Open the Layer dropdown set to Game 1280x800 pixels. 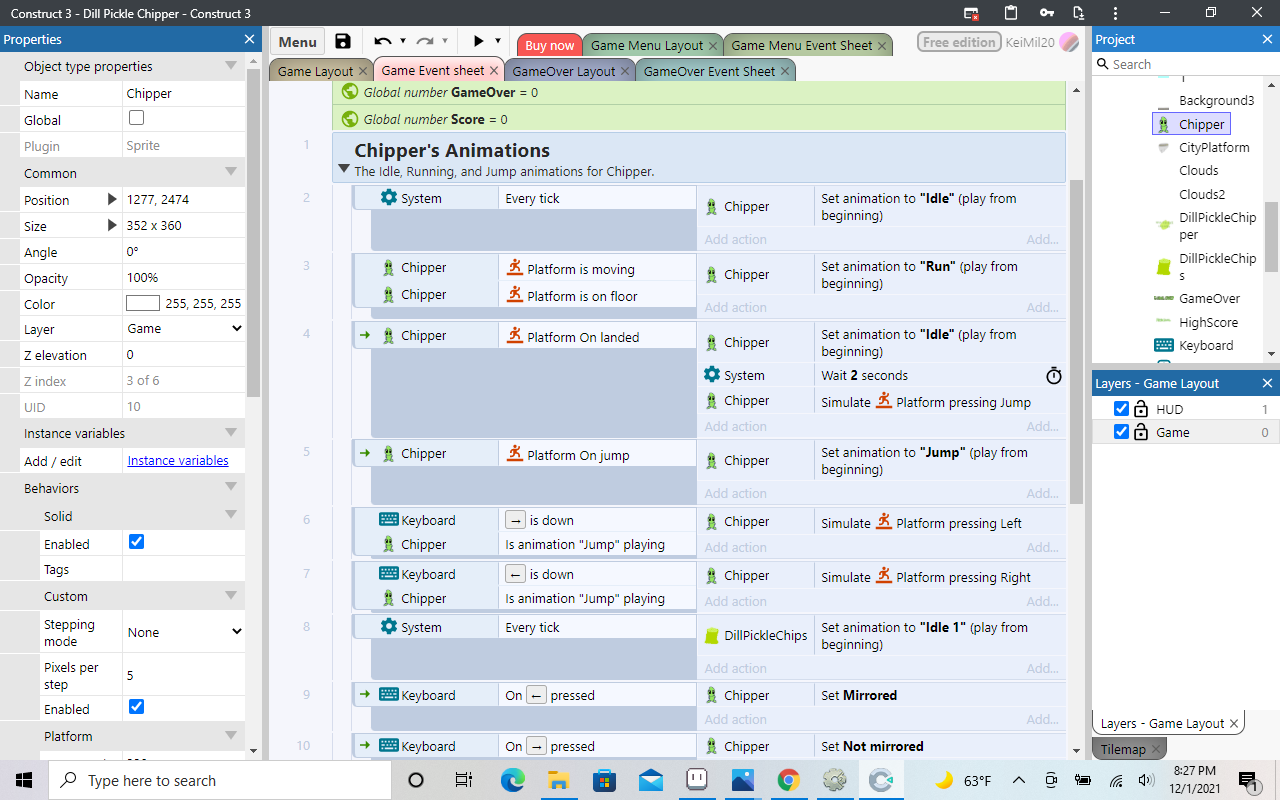point(184,329)
